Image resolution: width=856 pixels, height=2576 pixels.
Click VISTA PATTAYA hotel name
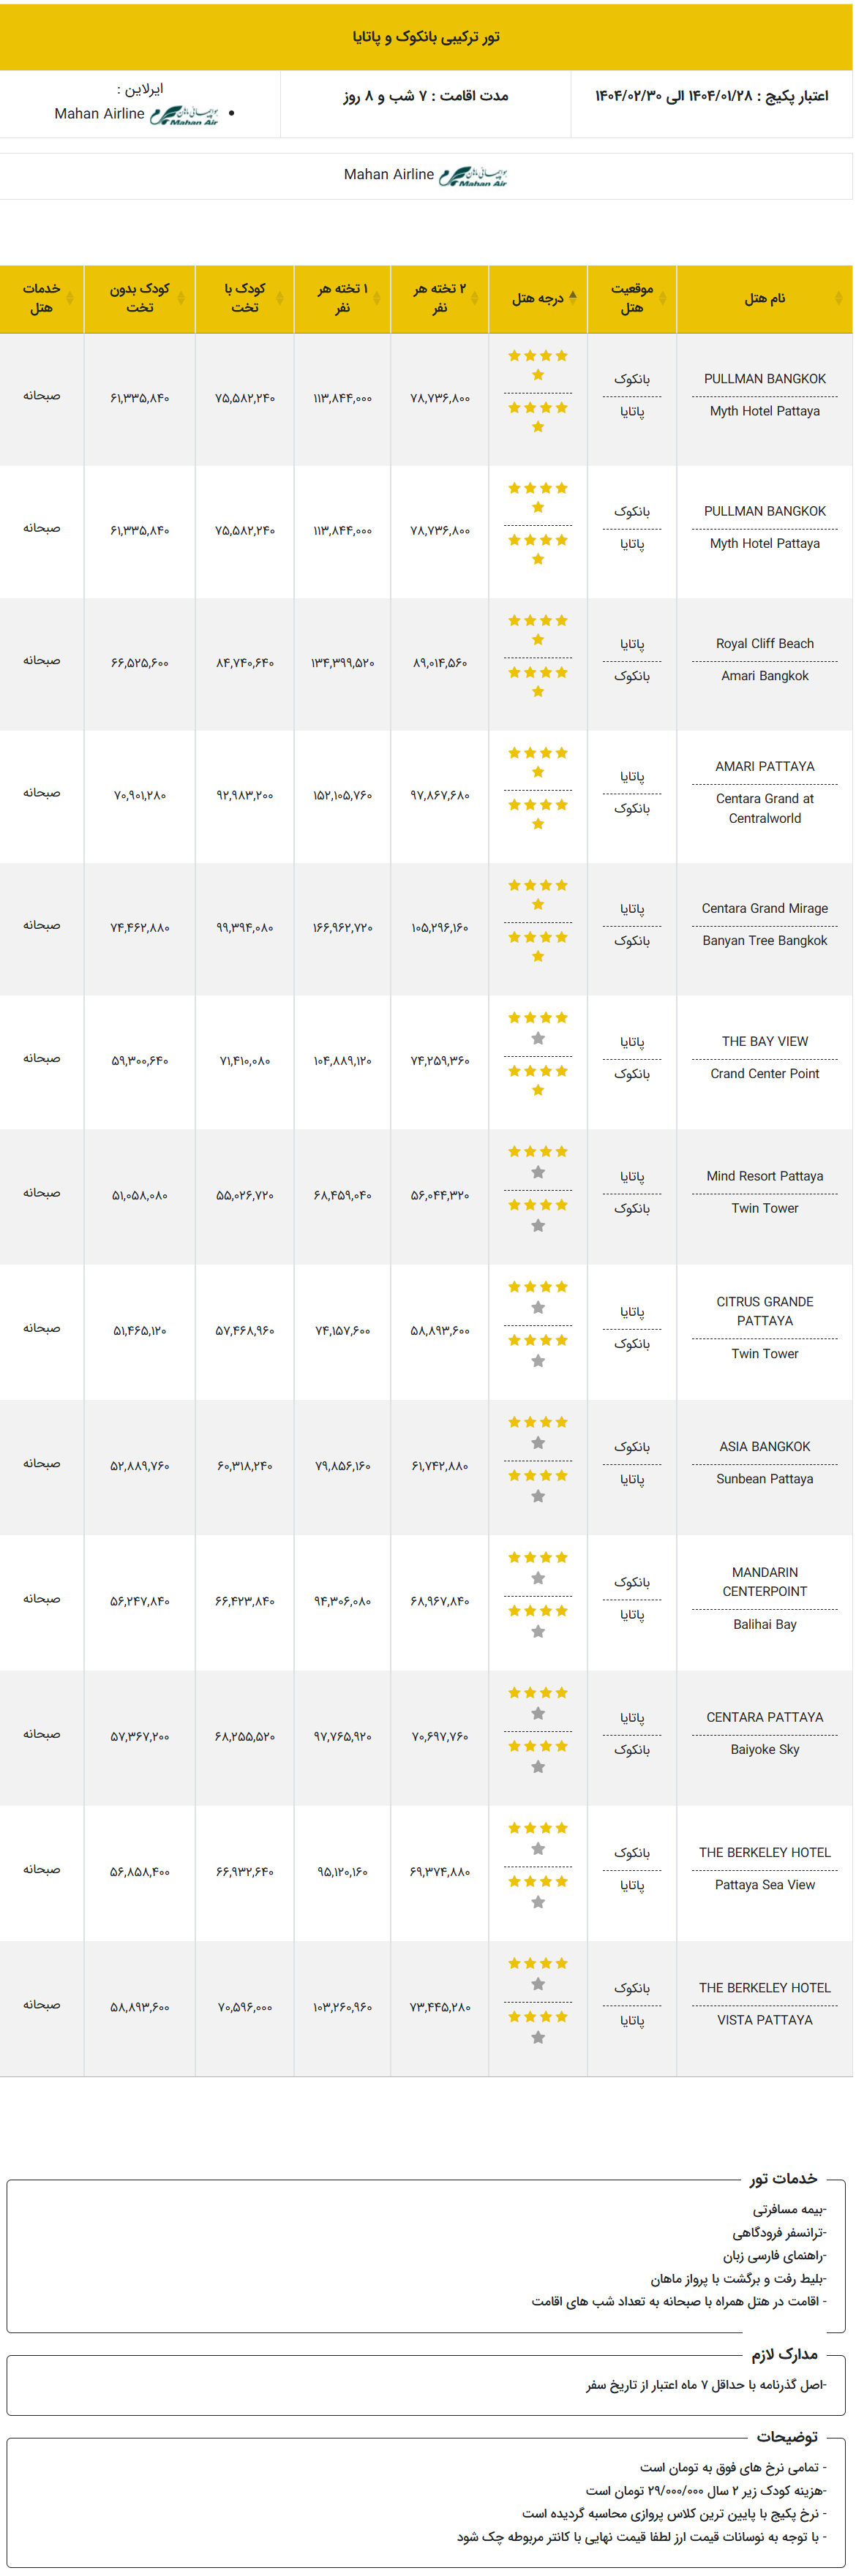(765, 2021)
